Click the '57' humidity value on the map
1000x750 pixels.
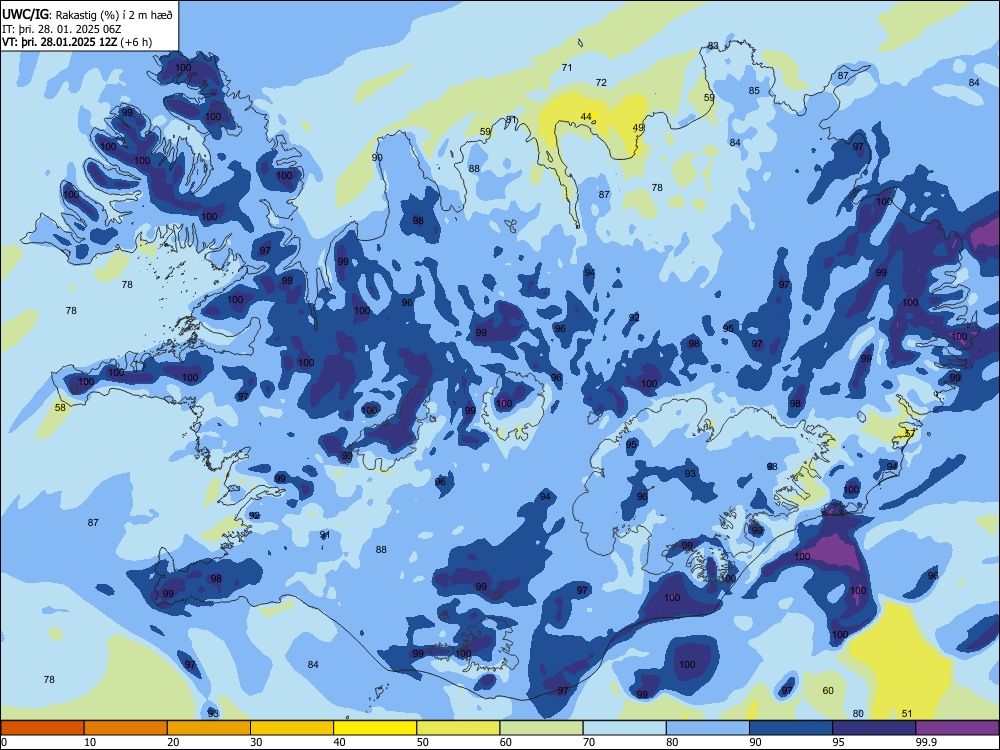[x=910, y=433]
